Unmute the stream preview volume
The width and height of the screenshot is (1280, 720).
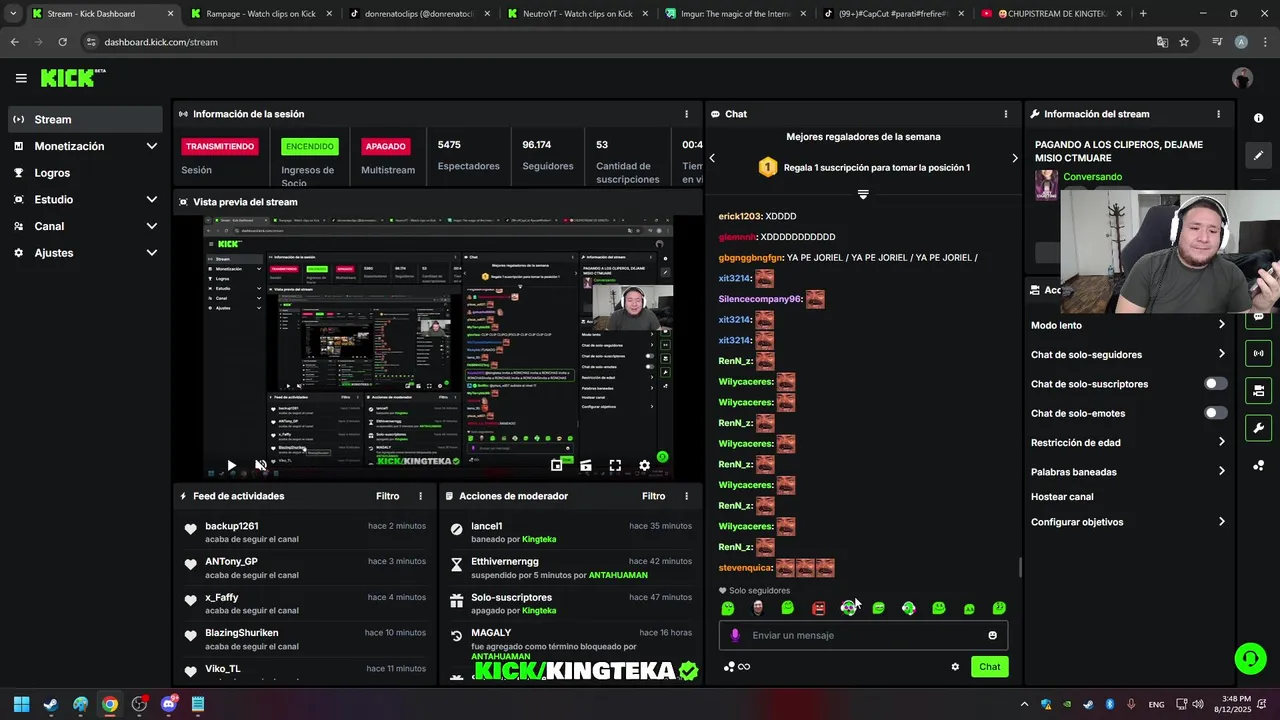coord(261,466)
